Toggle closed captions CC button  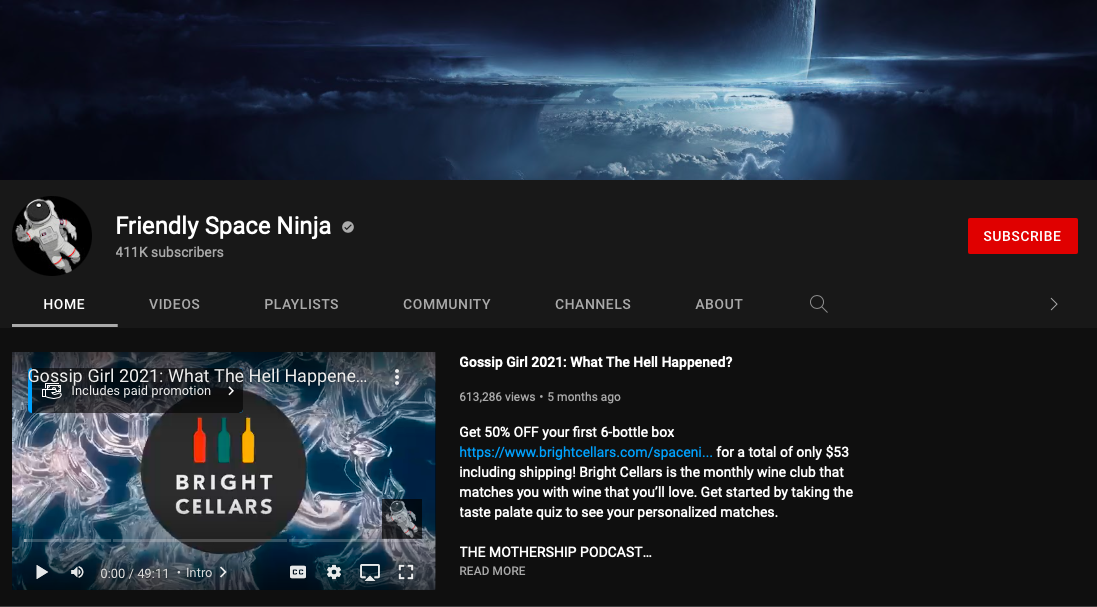pos(297,572)
